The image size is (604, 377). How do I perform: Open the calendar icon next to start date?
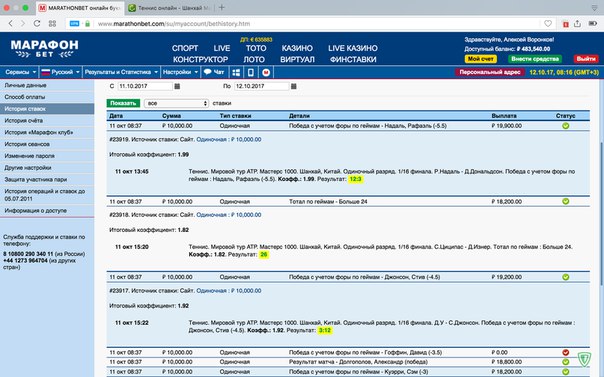coord(177,86)
